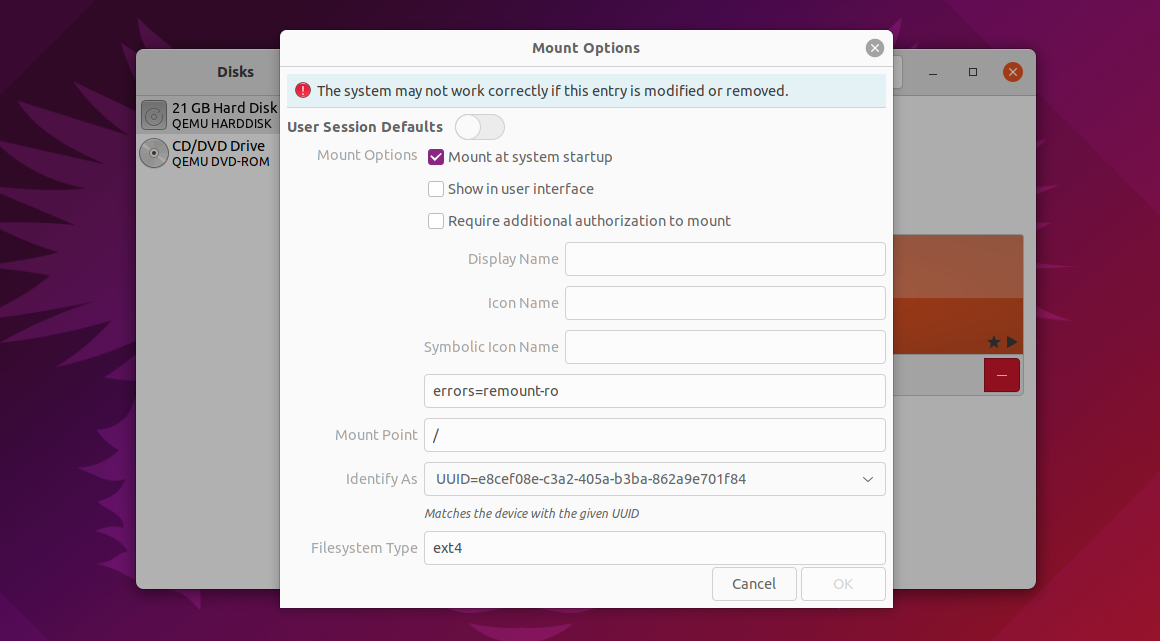The width and height of the screenshot is (1160, 641).
Task: Open the Identify As UUID dropdown
Action: pyautogui.click(x=655, y=479)
